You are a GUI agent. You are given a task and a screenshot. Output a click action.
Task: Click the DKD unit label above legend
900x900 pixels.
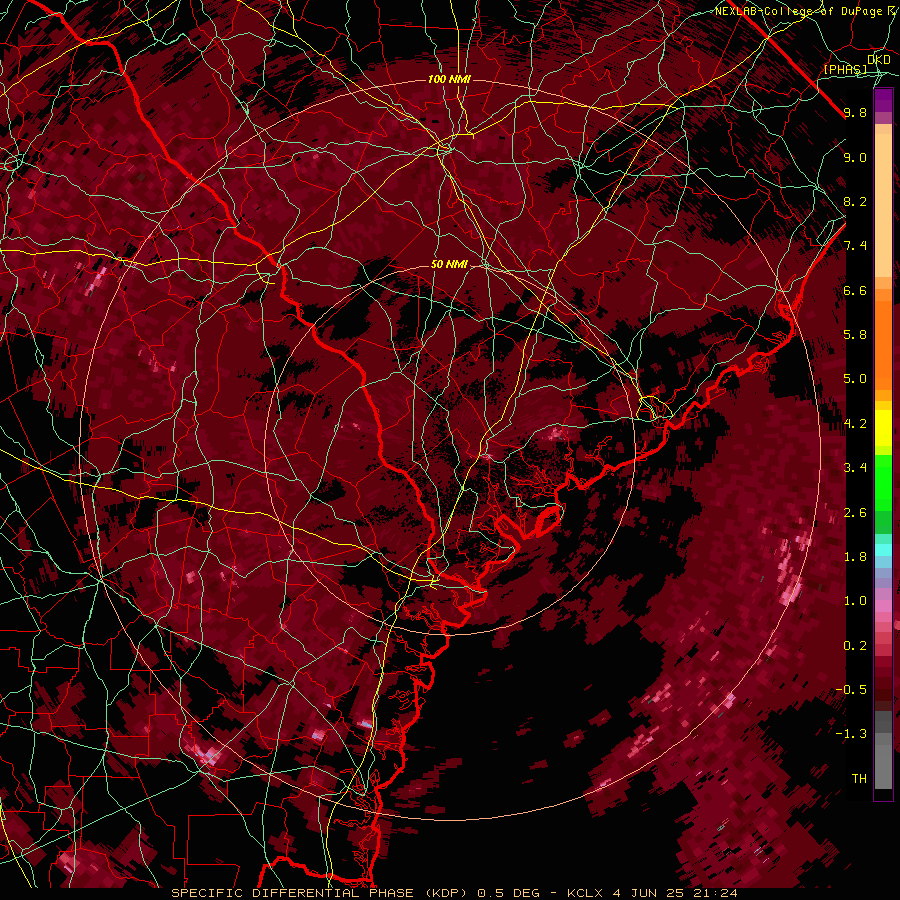(x=879, y=60)
